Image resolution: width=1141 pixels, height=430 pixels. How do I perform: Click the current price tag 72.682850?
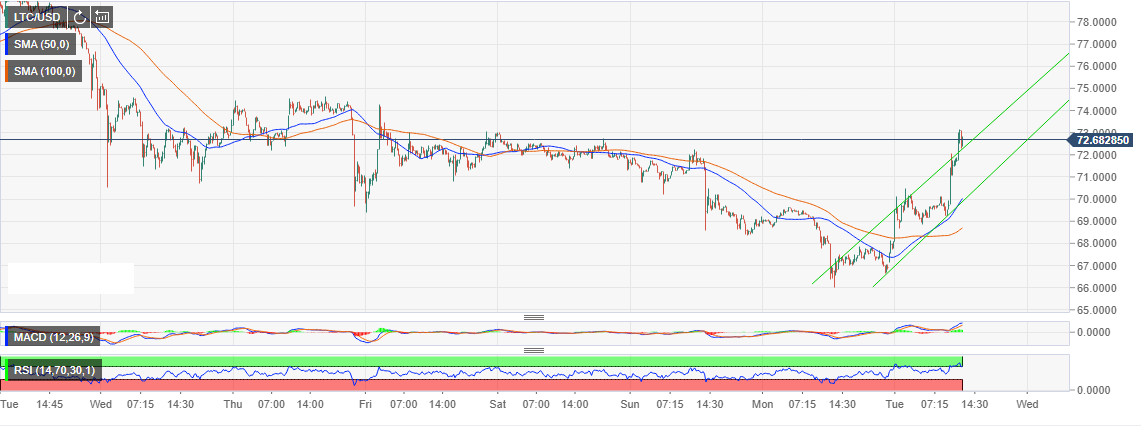click(1104, 140)
